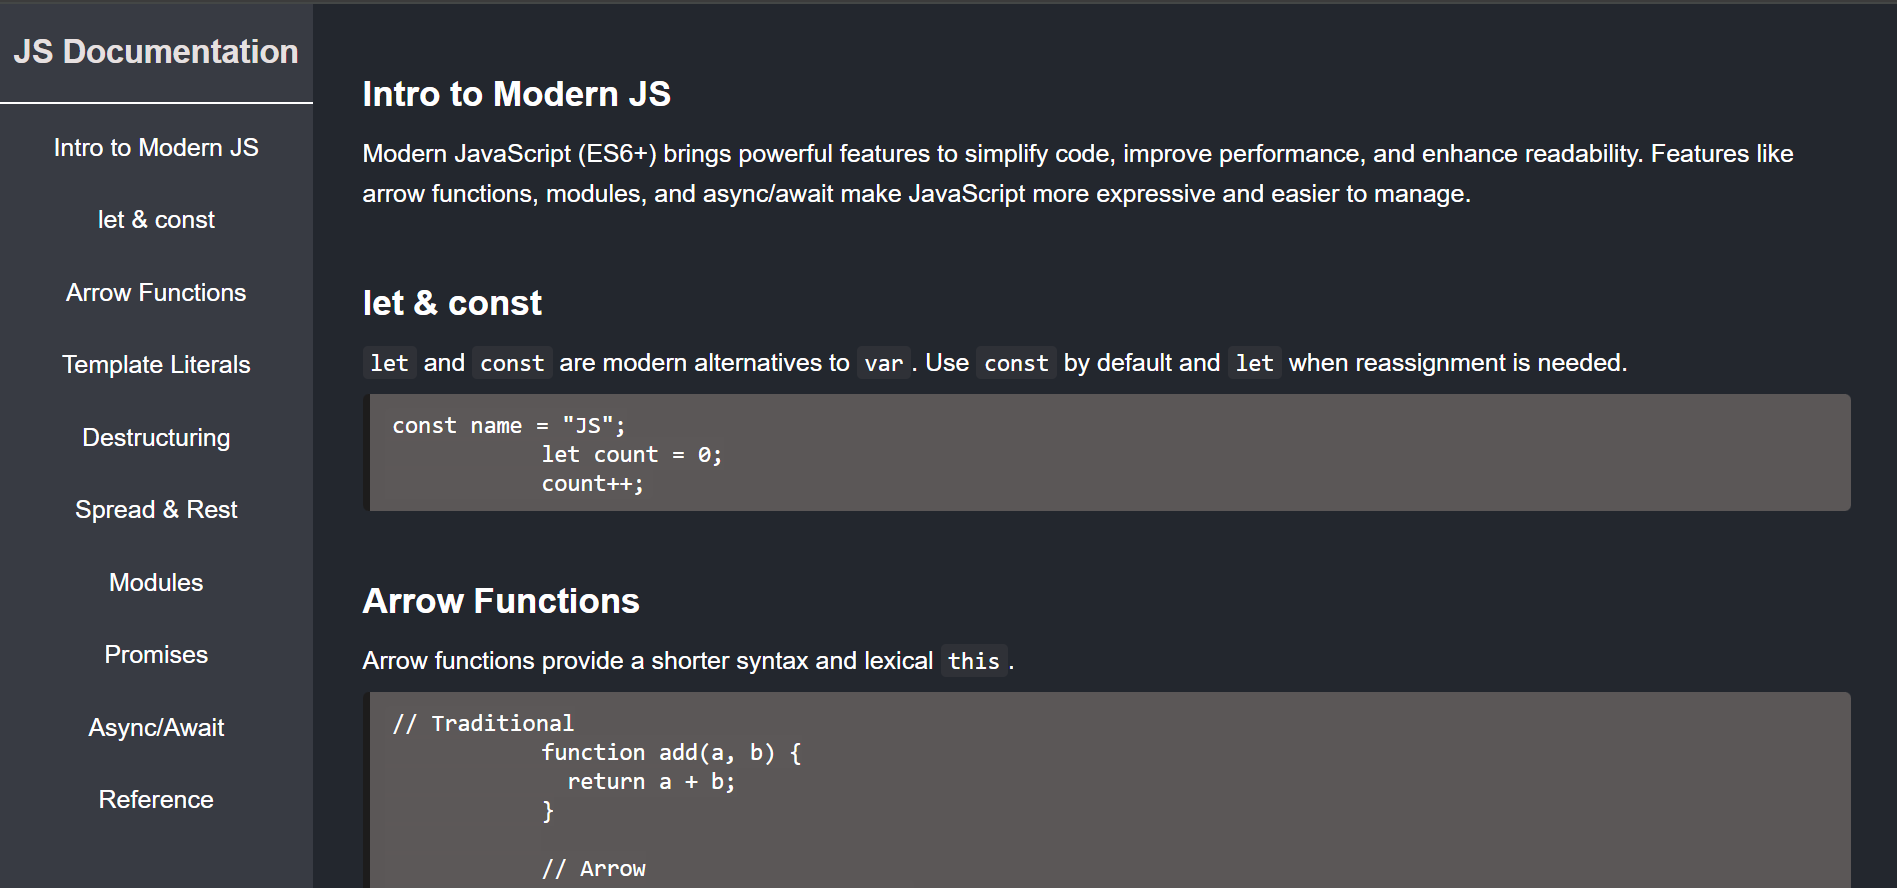This screenshot has width=1897, height=888.
Task: Click the Intro to Modern JS main heading
Action: [516, 94]
